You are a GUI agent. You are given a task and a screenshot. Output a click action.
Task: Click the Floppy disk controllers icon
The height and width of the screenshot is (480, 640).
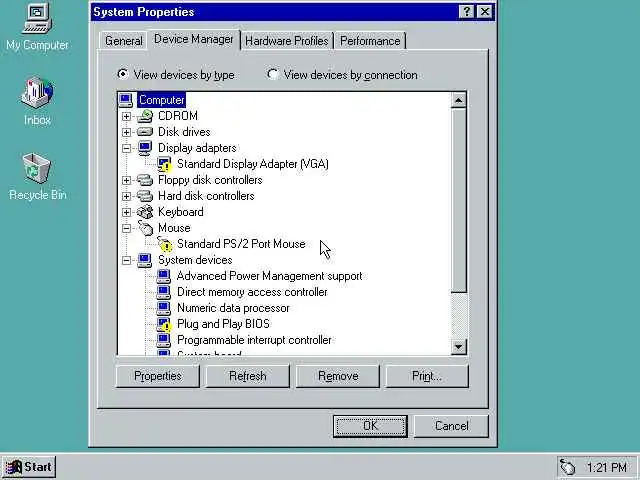pyautogui.click(x=145, y=180)
